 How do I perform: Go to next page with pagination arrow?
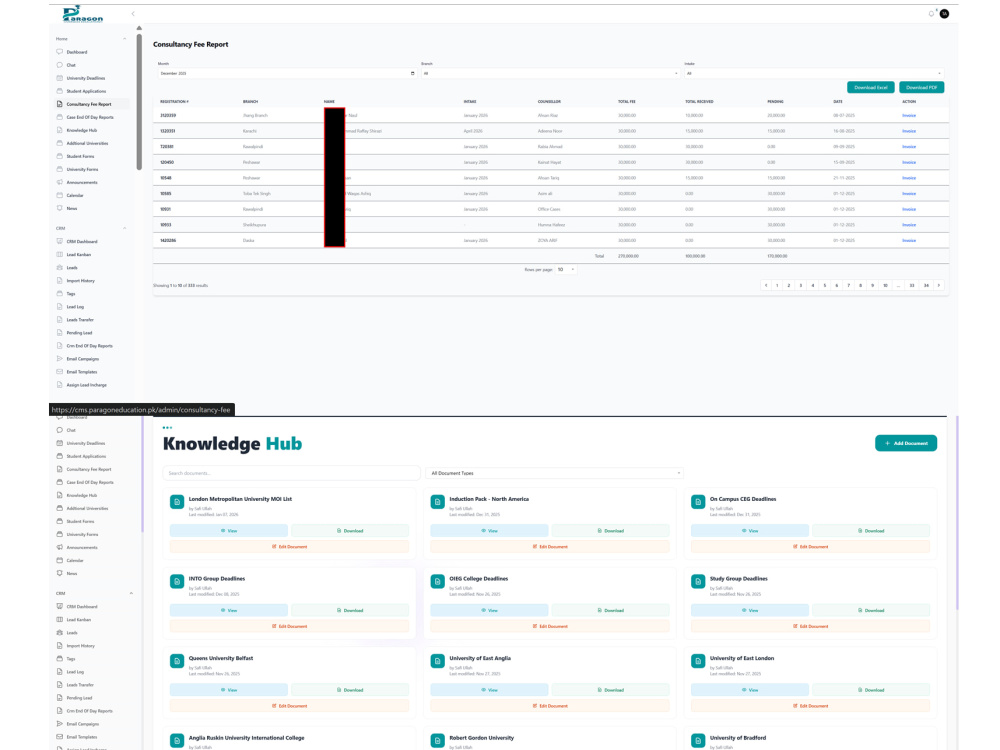pos(939,286)
